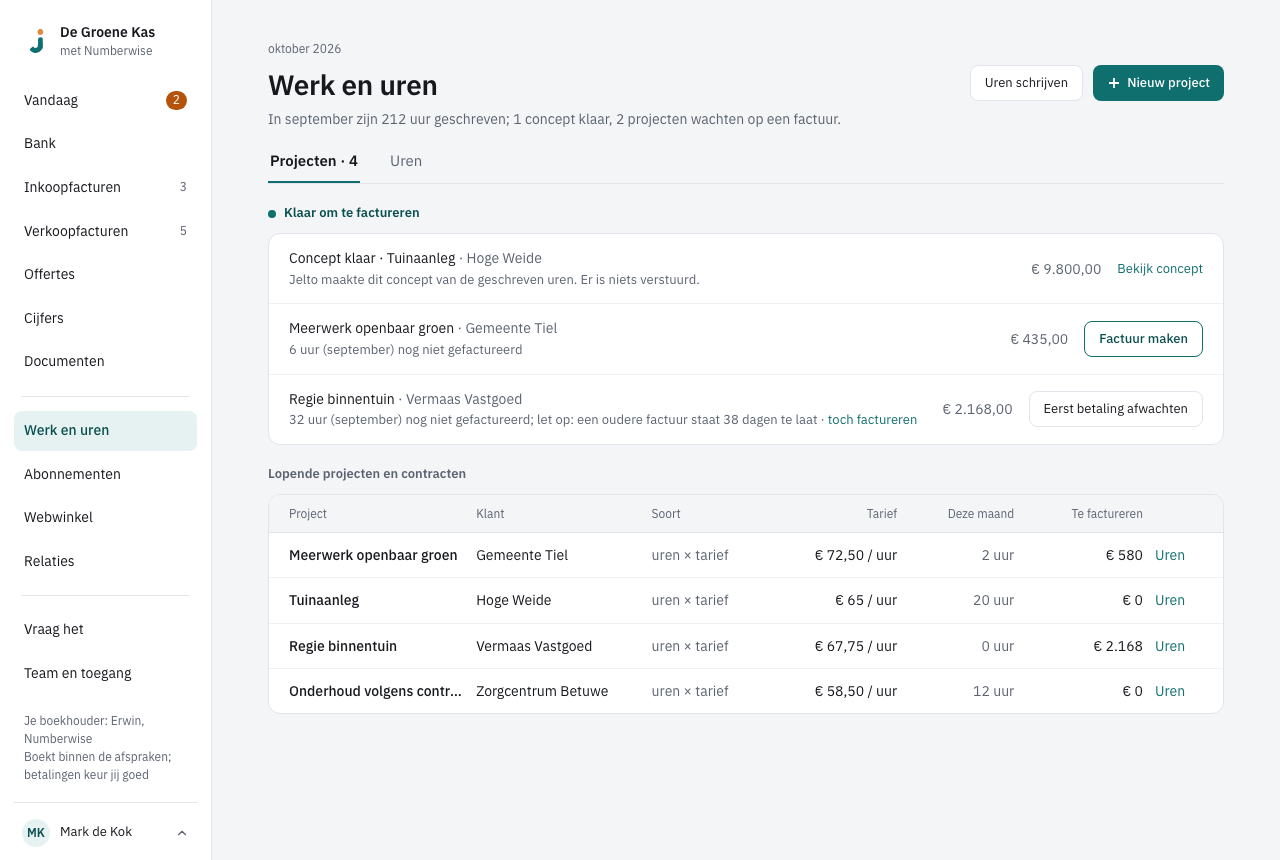Go to Documenten
Viewport: 1280px width, 860px height.
pos(105,361)
